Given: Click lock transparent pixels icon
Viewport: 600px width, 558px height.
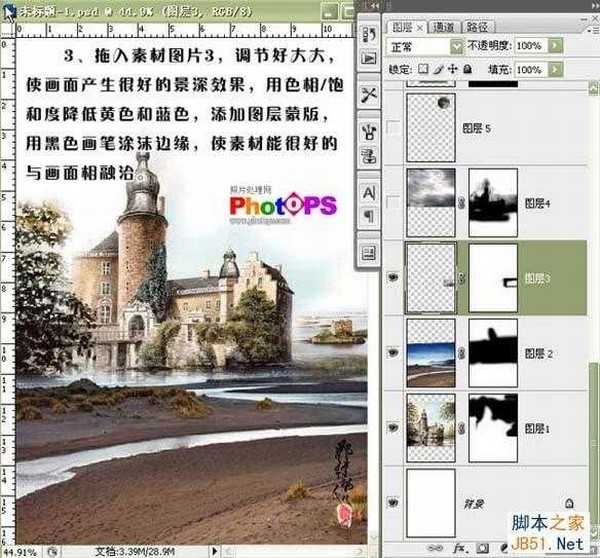Looking at the screenshot, I should 423,70.
